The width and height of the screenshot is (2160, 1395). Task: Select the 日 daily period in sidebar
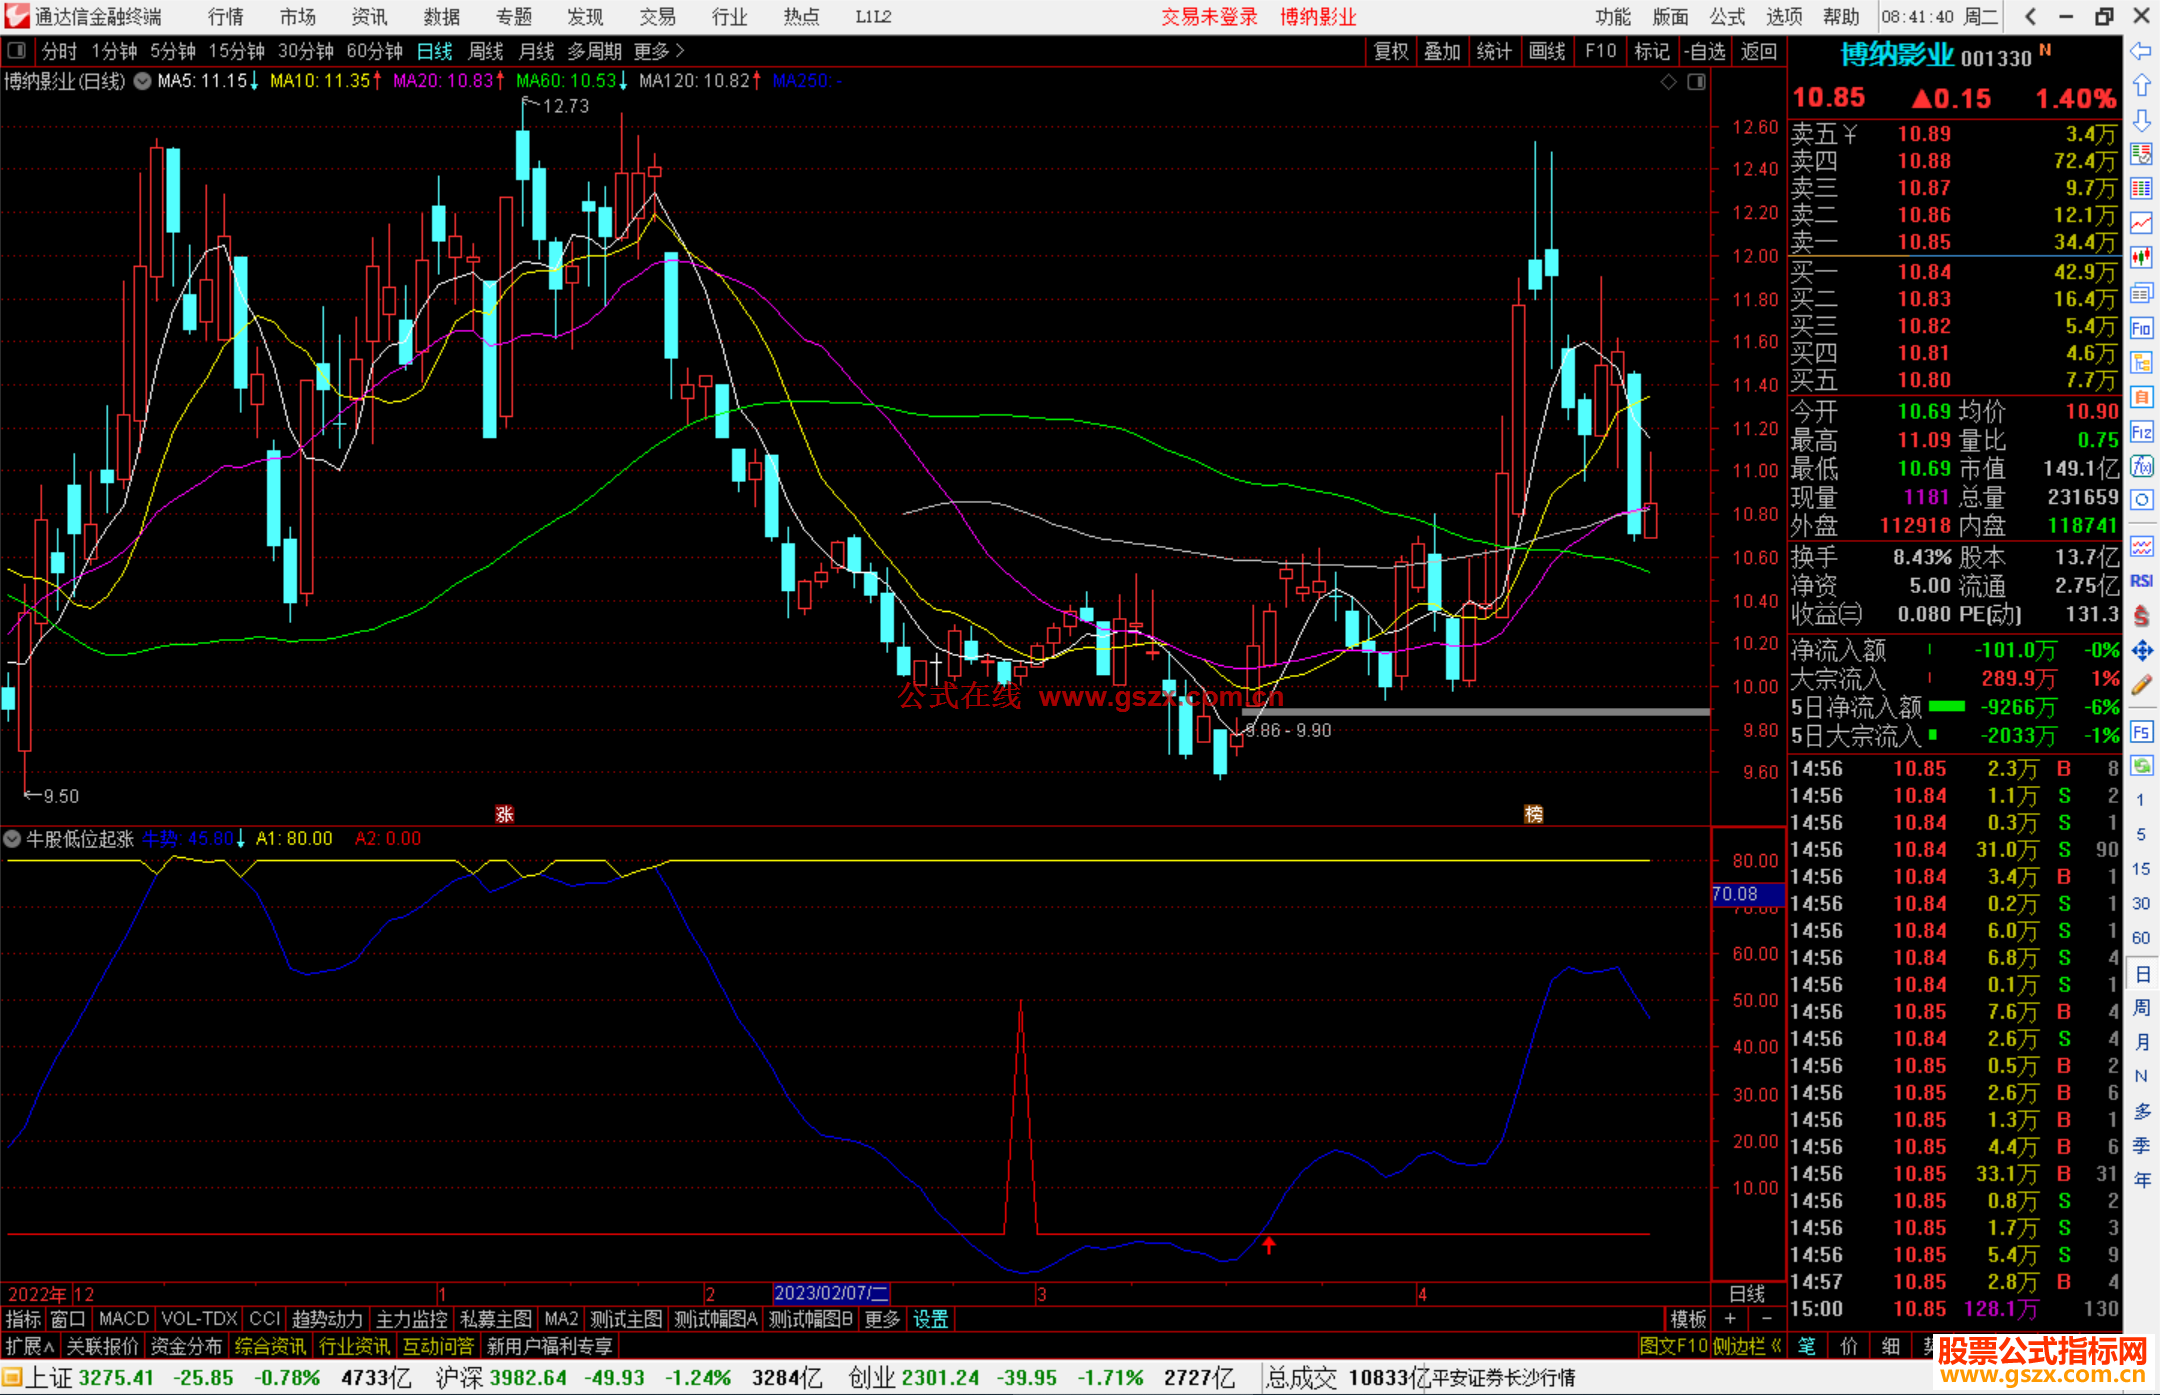[x=2142, y=973]
